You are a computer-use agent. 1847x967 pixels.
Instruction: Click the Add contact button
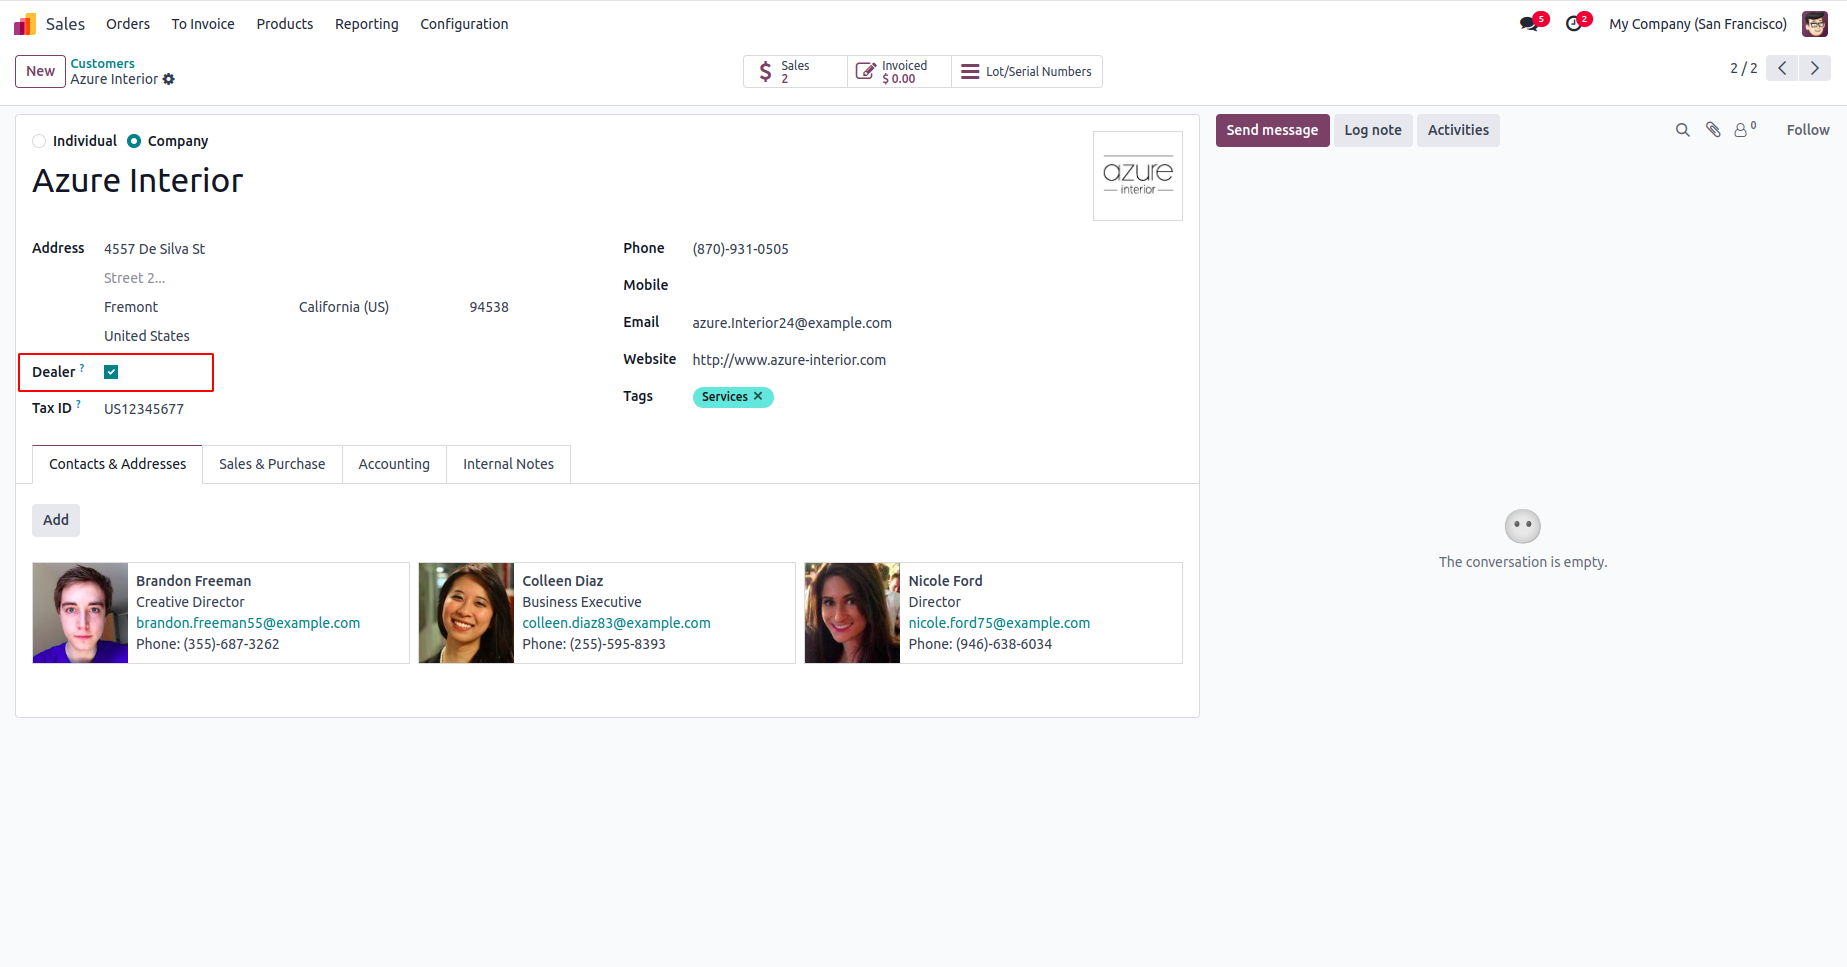[x=56, y=520]
